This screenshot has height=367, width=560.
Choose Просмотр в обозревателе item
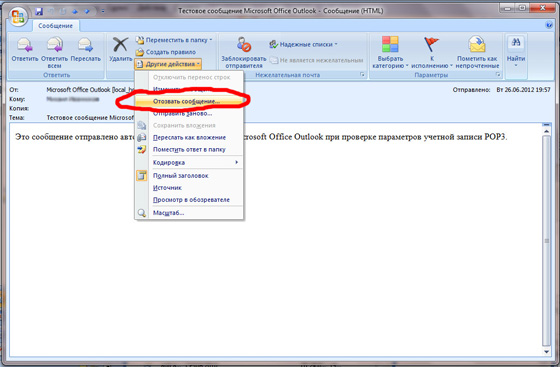(x=189, y=200)
